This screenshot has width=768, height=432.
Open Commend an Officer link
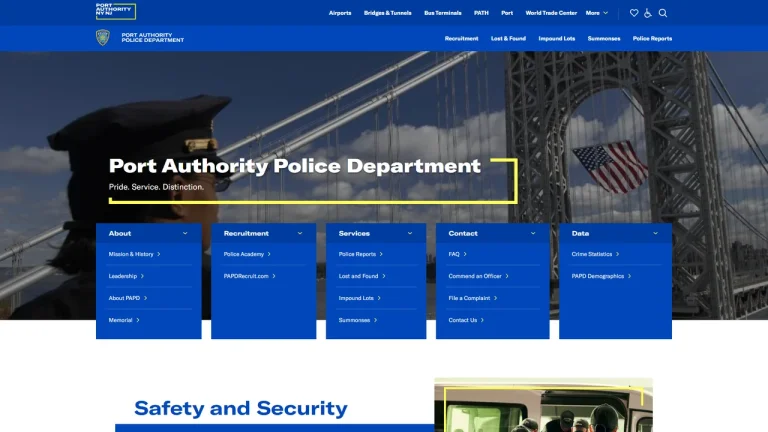[x=479, y=276]
